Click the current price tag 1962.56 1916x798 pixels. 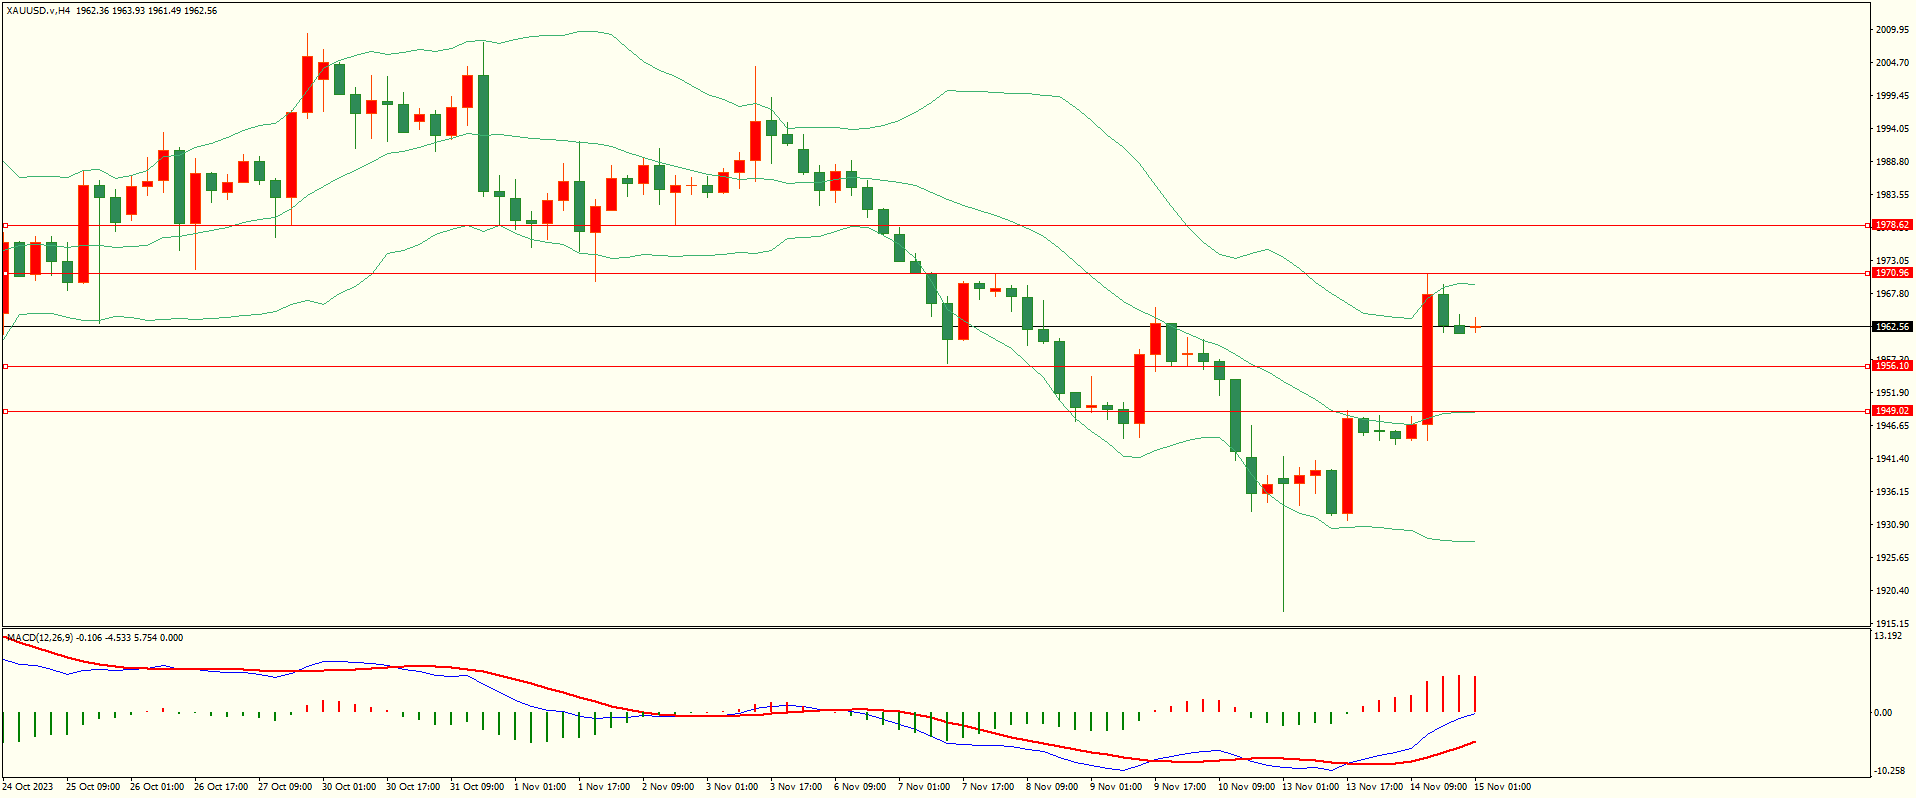1892,327
